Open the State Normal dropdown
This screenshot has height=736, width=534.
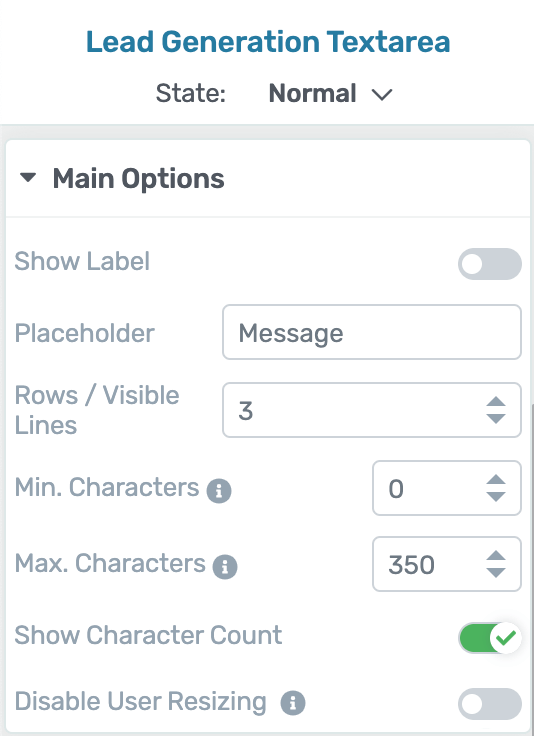[330, 93]
